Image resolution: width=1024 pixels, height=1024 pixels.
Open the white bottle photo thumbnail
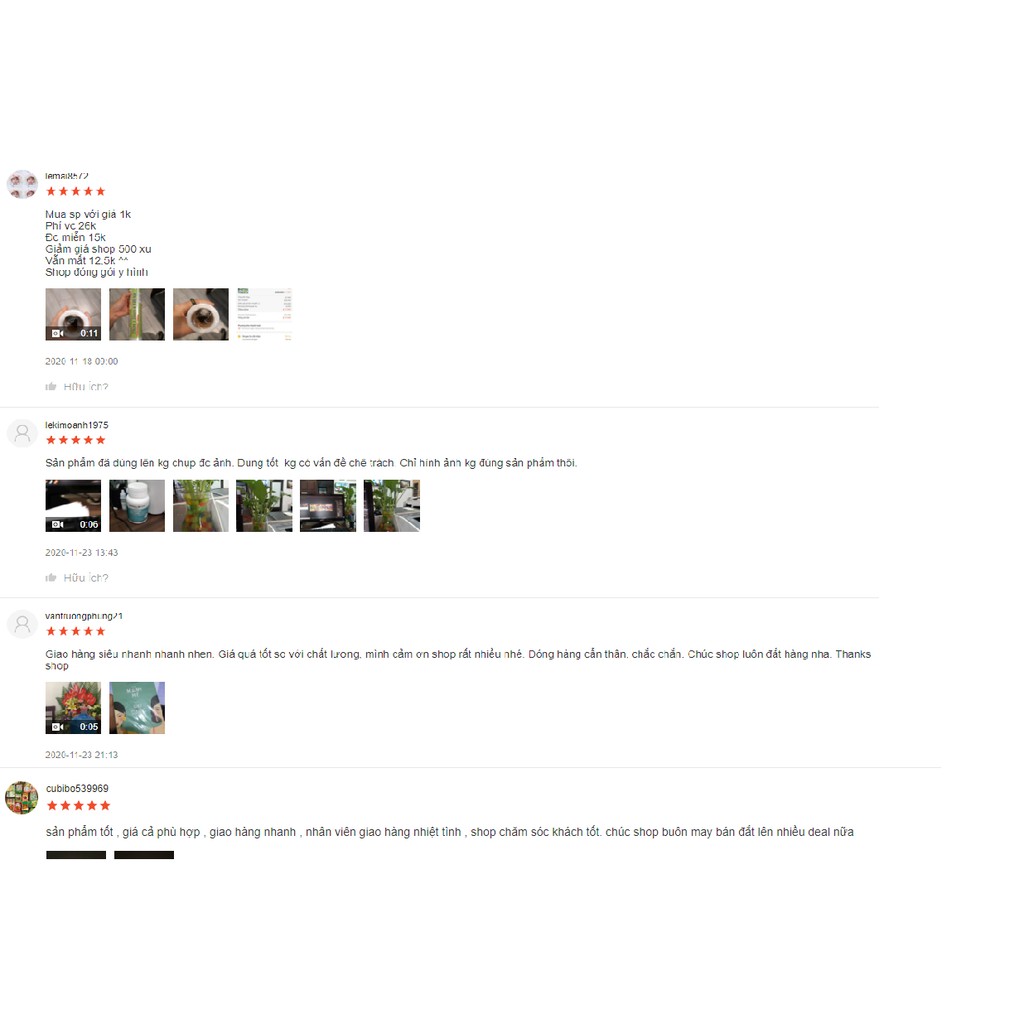click(x=137, y=505)
